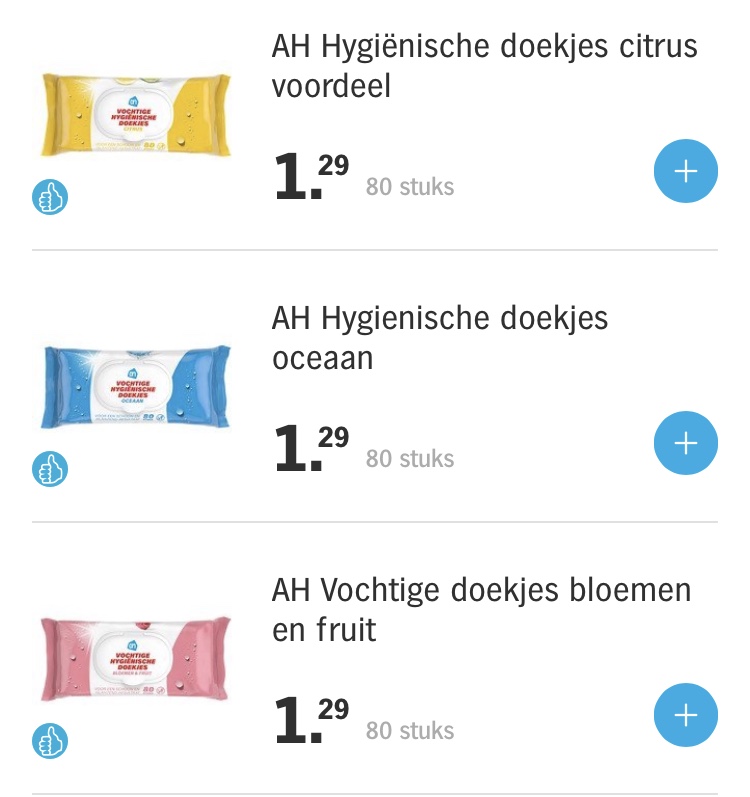Open AH Hygiënische doekjes citrus voordeel title
750x797 pixels.
pyautogui.click(x=484, y=66)
